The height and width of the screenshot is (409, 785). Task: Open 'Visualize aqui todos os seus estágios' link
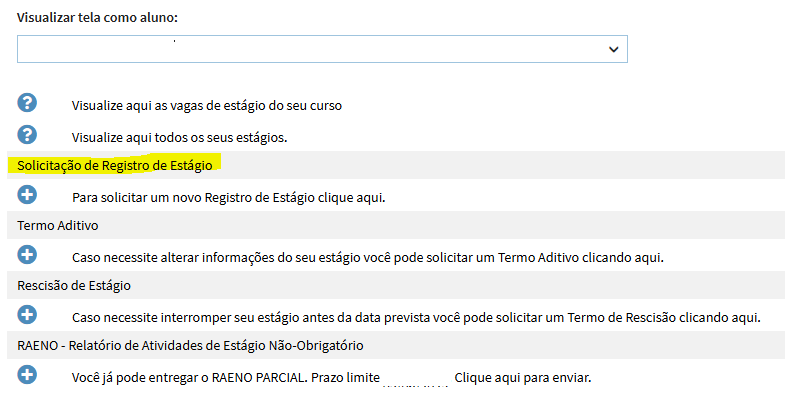[x=179, y=138]
